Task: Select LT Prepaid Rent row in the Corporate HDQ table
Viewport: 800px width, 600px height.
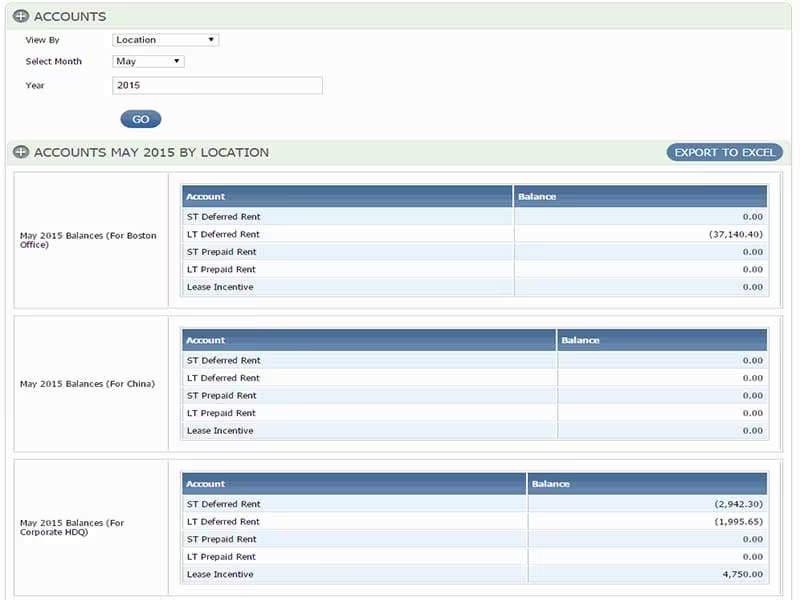Action: tap(474, 557)
